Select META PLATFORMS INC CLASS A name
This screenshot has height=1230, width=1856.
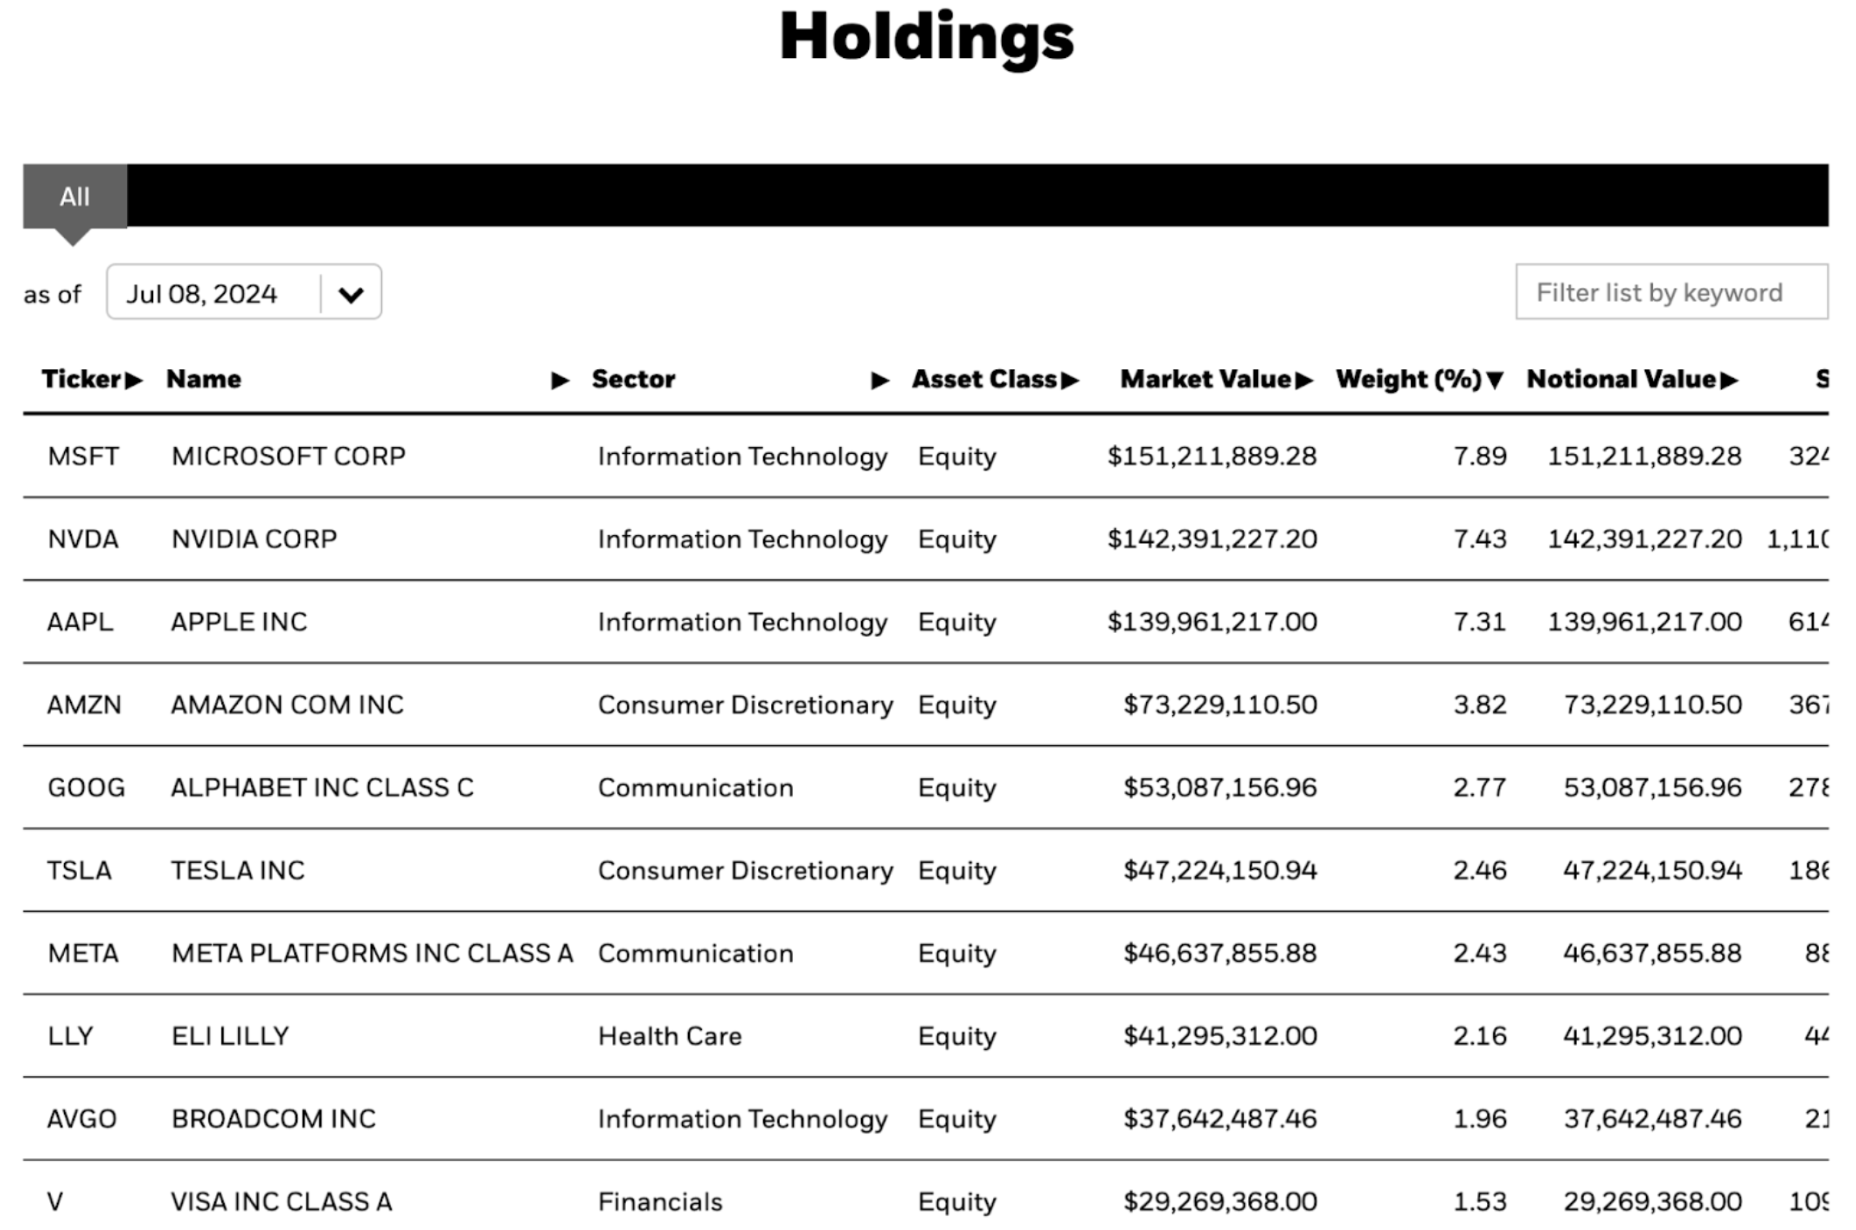click(373, 954)
